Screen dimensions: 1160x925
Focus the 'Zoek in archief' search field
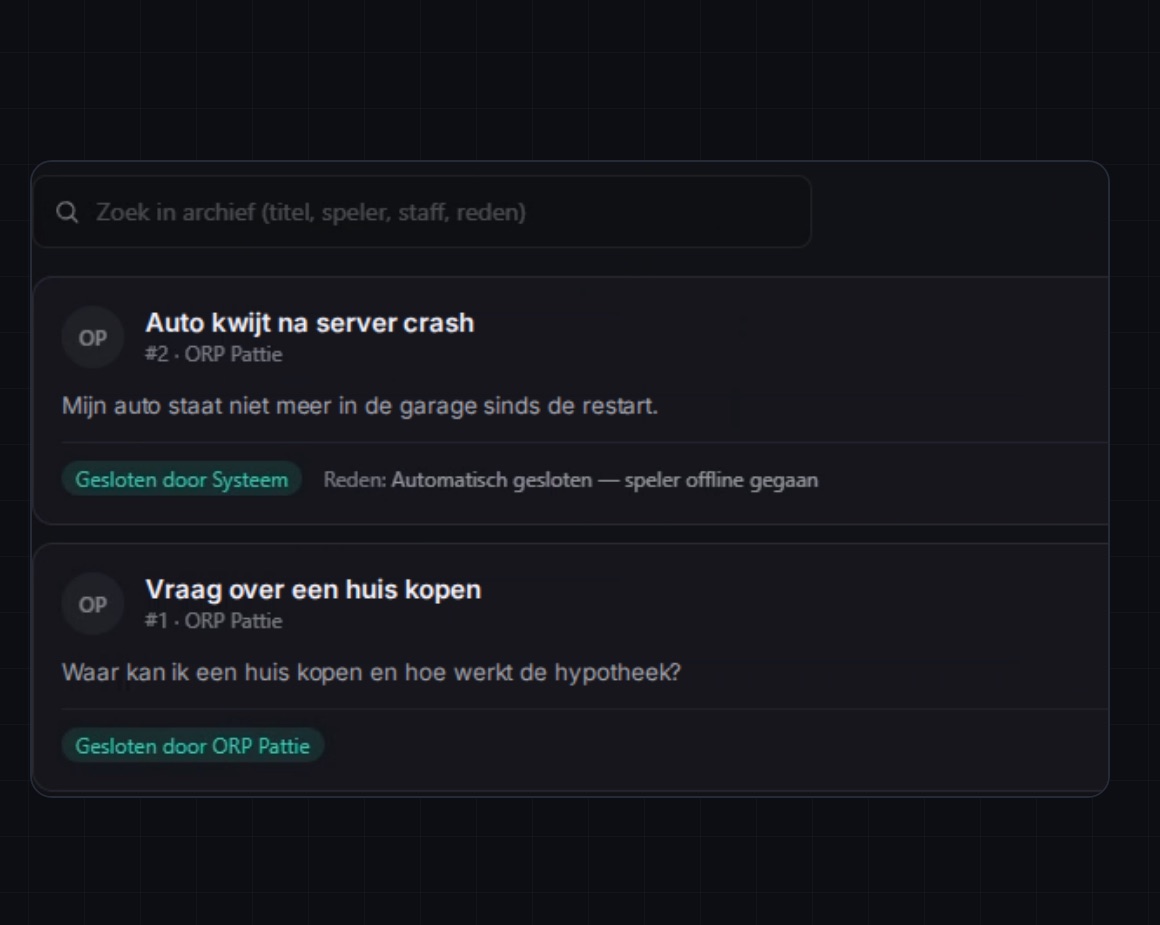coord(422,212)
